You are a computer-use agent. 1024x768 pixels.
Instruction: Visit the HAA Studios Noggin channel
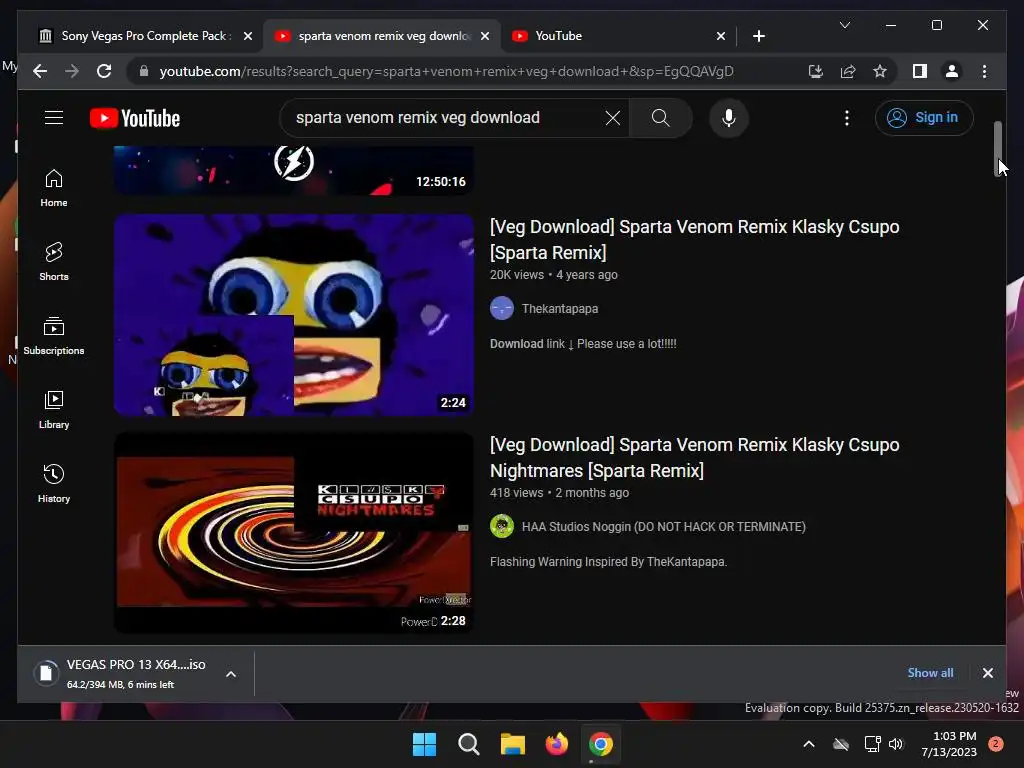664,527
